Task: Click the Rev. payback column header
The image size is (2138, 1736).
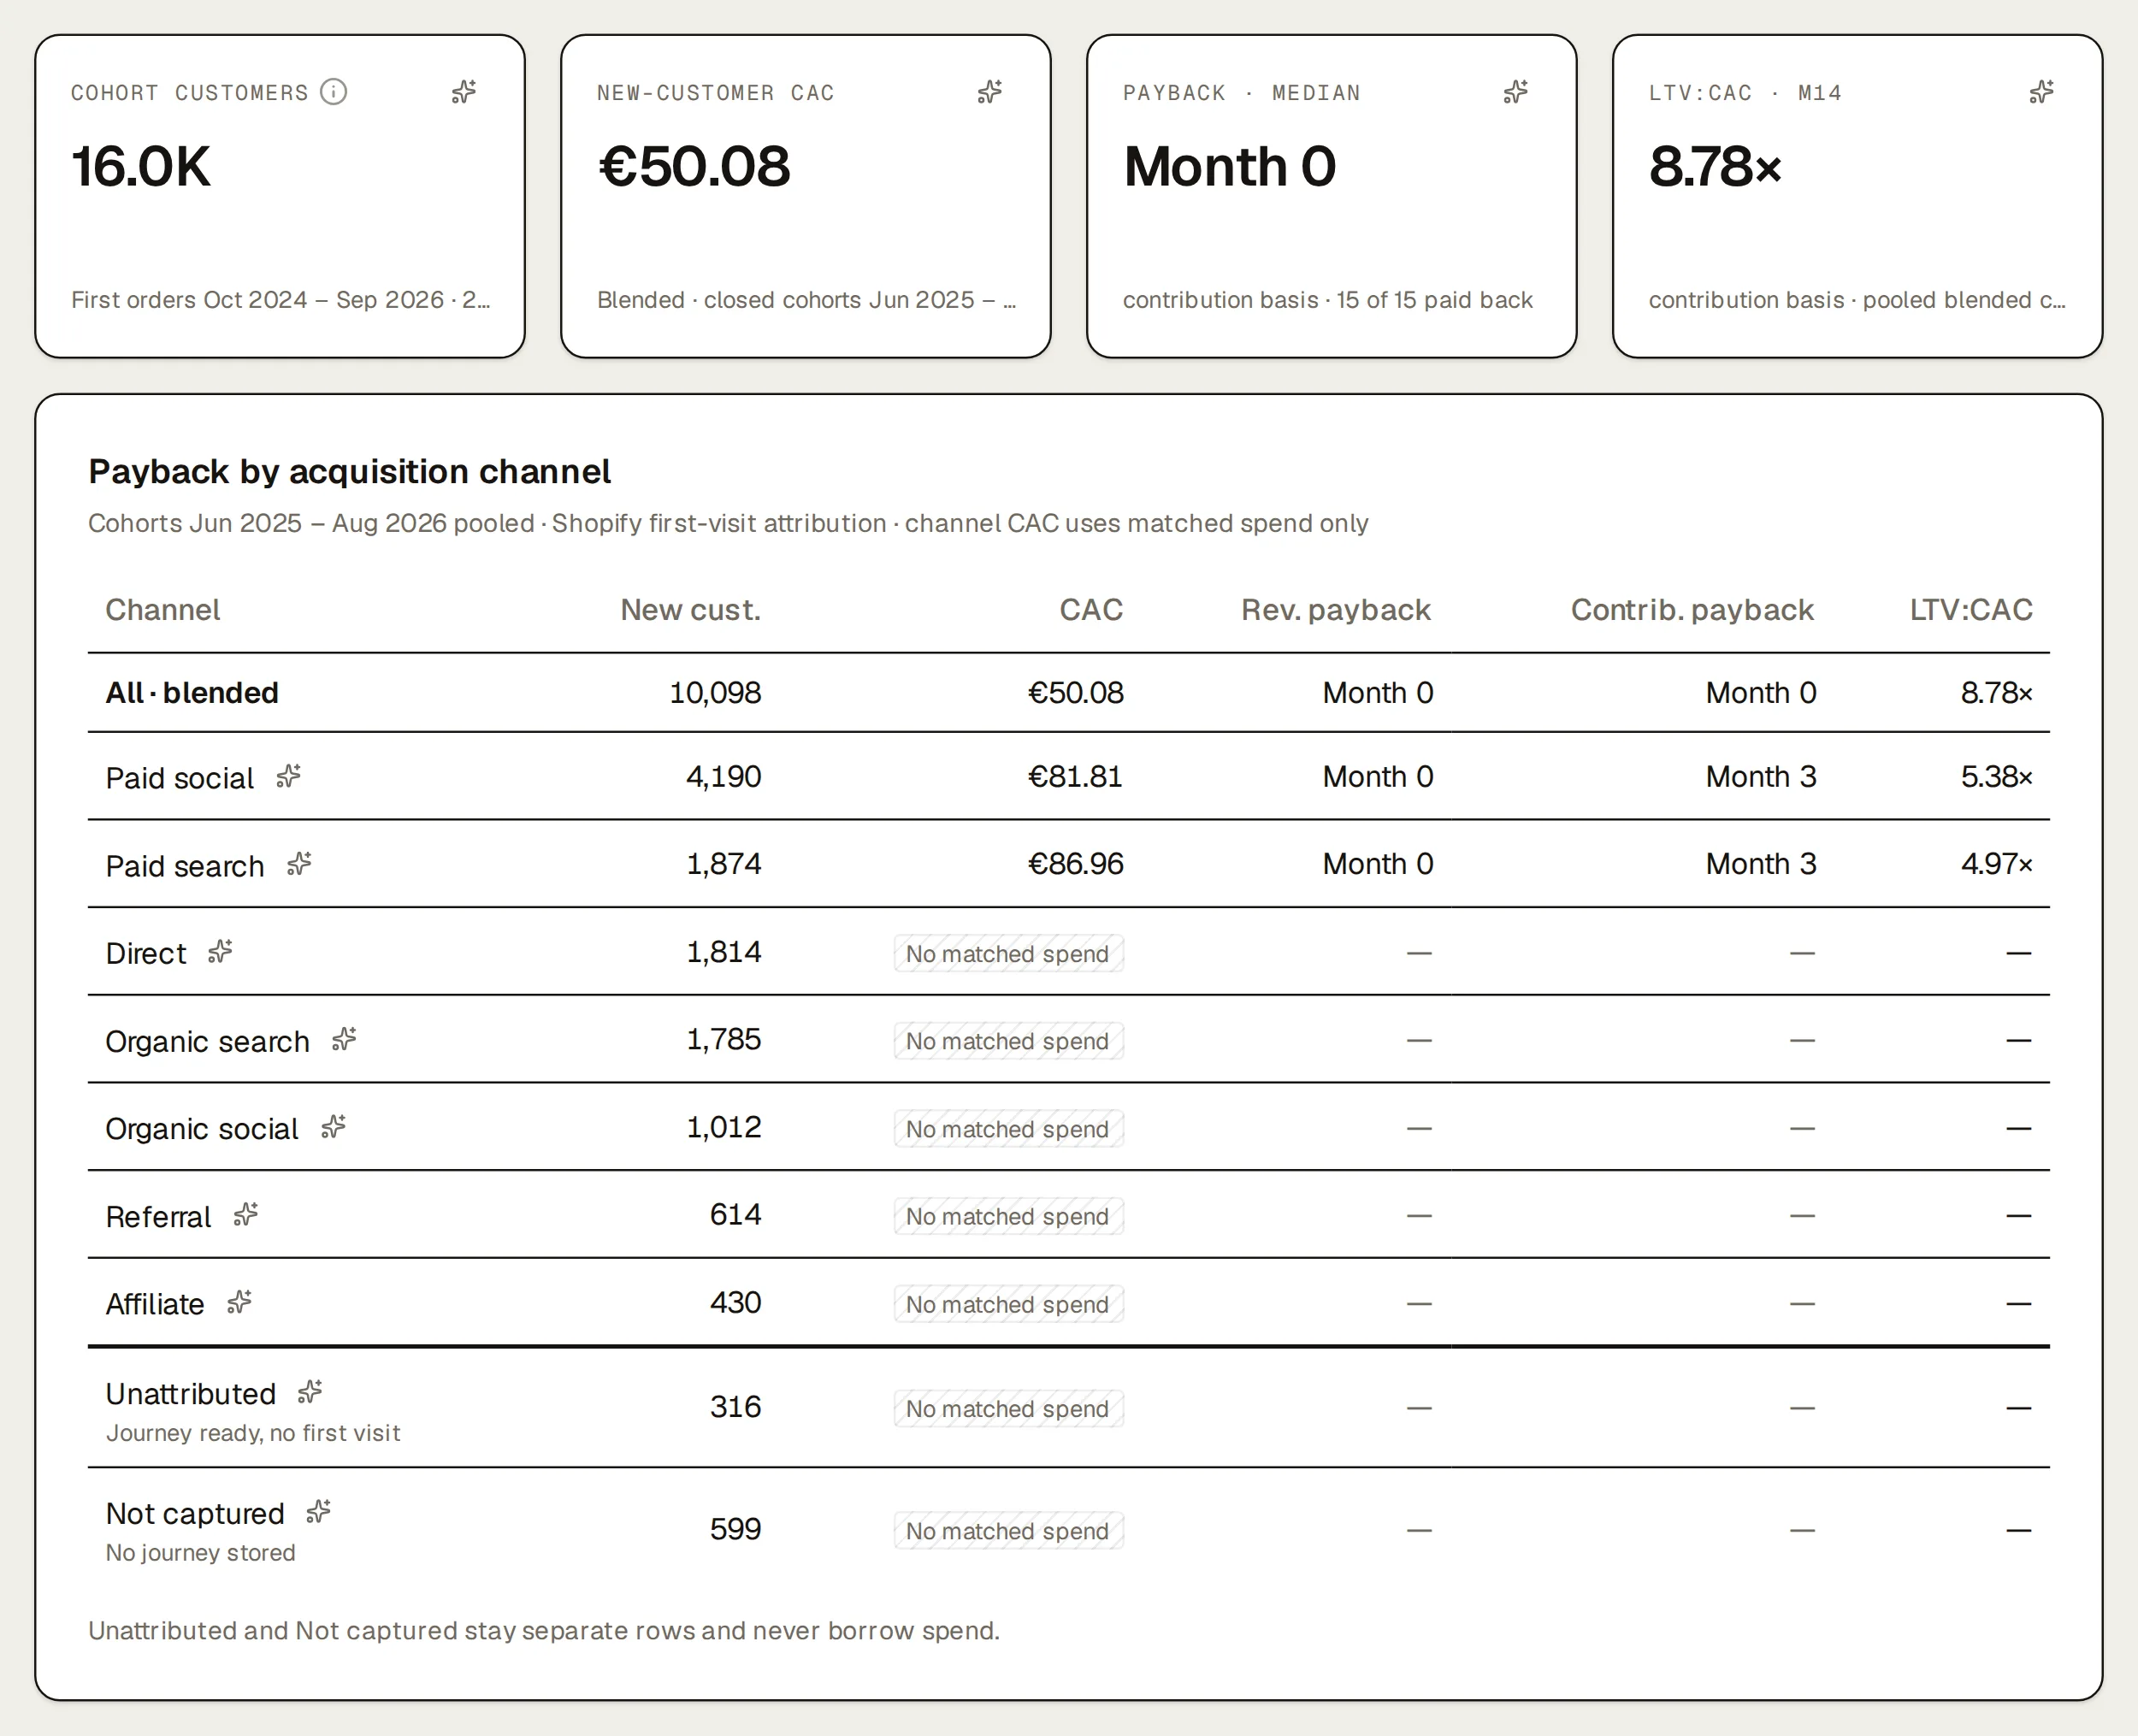Action: pyautogui.click(x=1336, y=610)
